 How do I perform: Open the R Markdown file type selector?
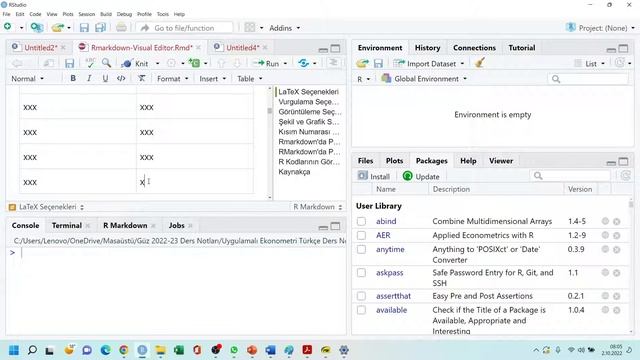click(318, 207)
